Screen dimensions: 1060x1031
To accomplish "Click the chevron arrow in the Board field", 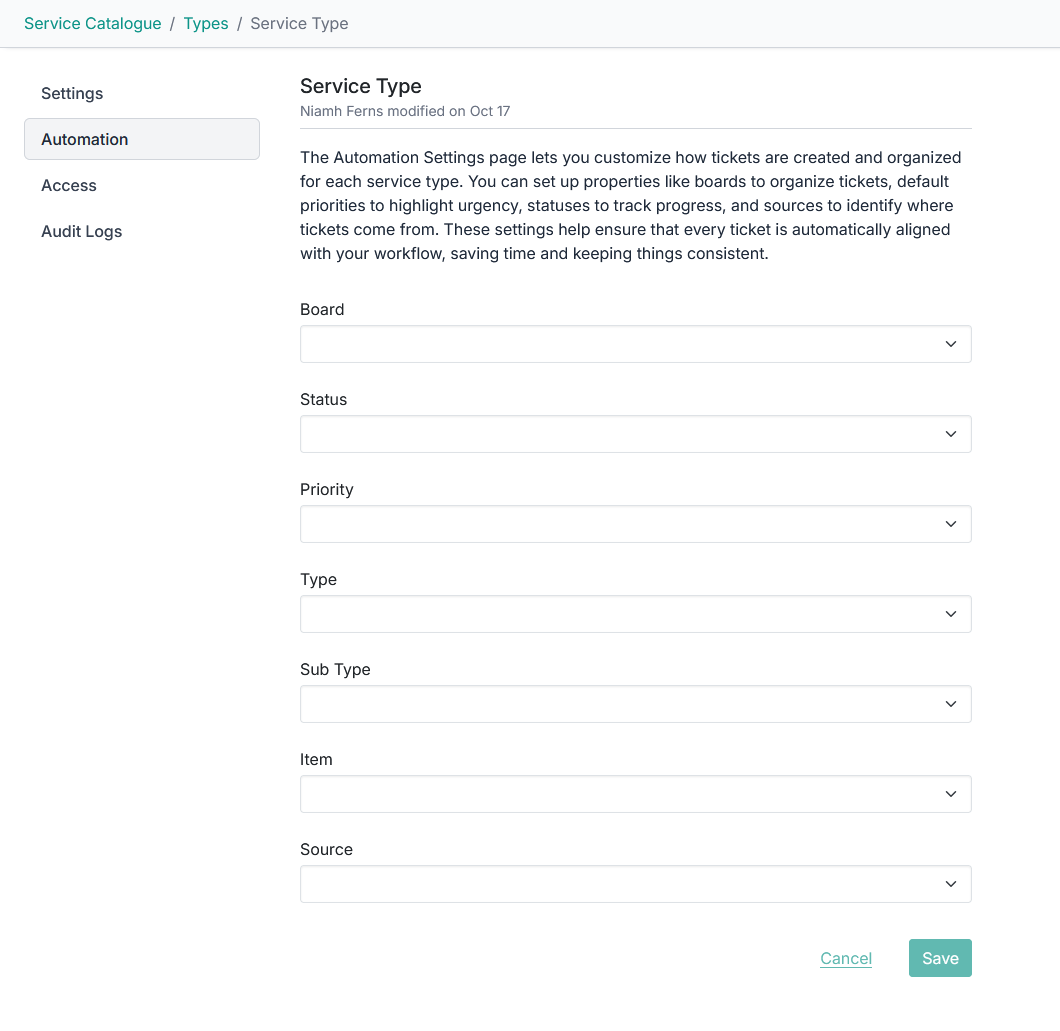I will tap(950, 344).
